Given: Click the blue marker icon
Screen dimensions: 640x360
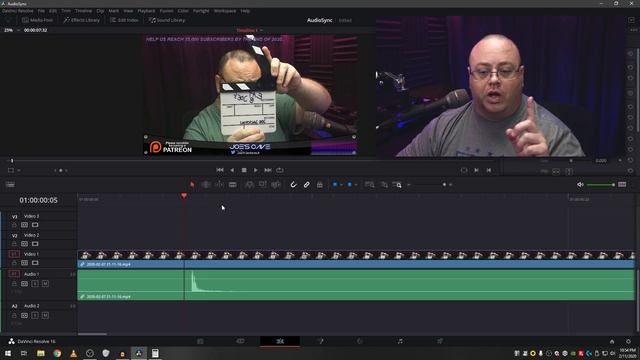Looking at the screenshot, I should [349, 185].
